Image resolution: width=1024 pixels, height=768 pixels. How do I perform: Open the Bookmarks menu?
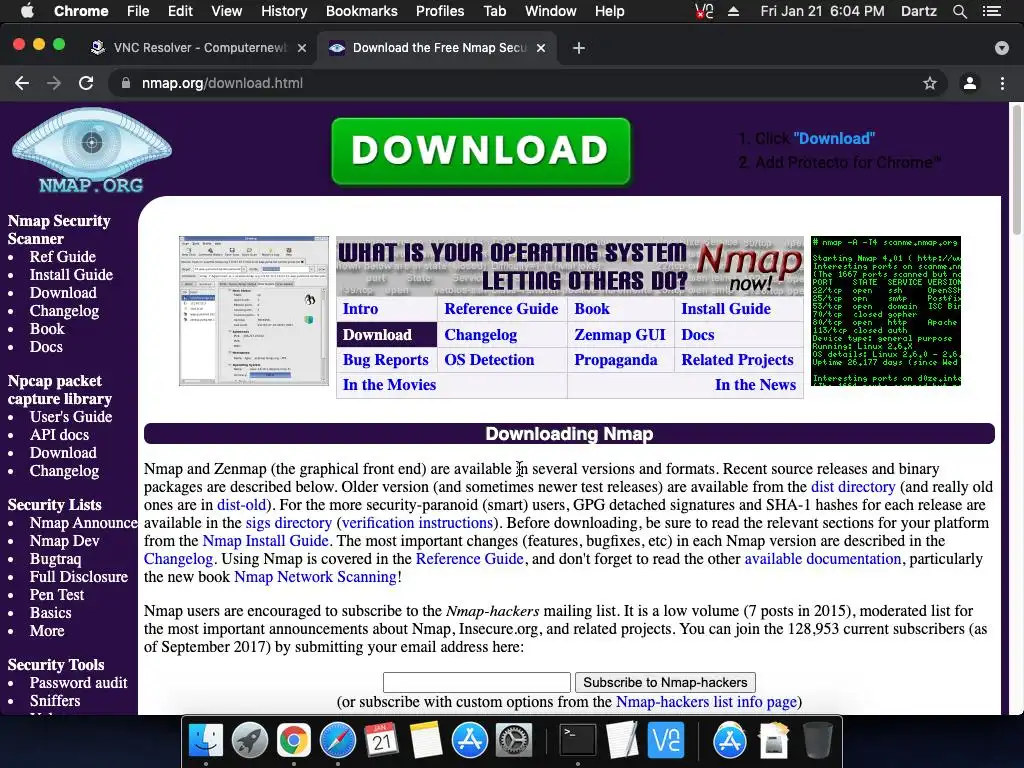click(x=361, y=11)
